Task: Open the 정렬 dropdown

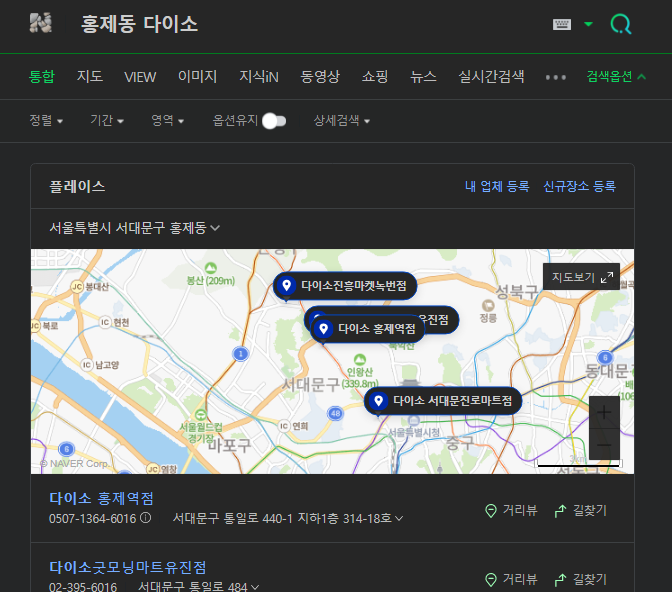Action: click(x=46, y=120)
